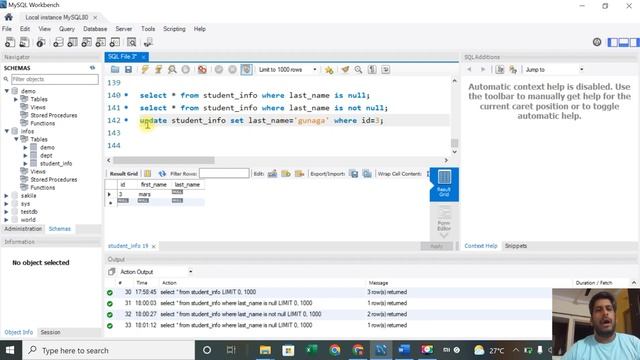
Task: Switch to the Snippets tab
Action: 516,246
